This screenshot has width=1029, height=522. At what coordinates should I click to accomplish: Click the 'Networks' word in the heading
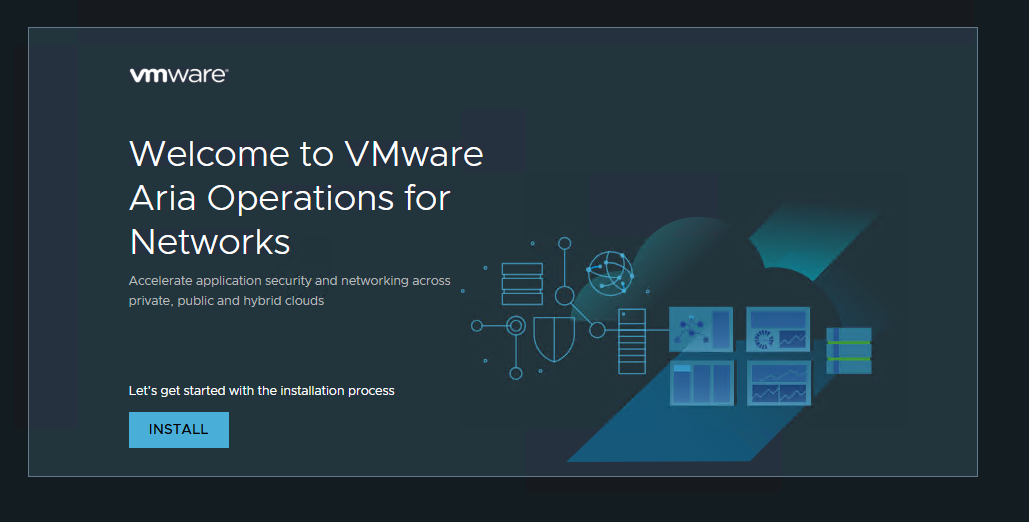click(x=210, y=242)
